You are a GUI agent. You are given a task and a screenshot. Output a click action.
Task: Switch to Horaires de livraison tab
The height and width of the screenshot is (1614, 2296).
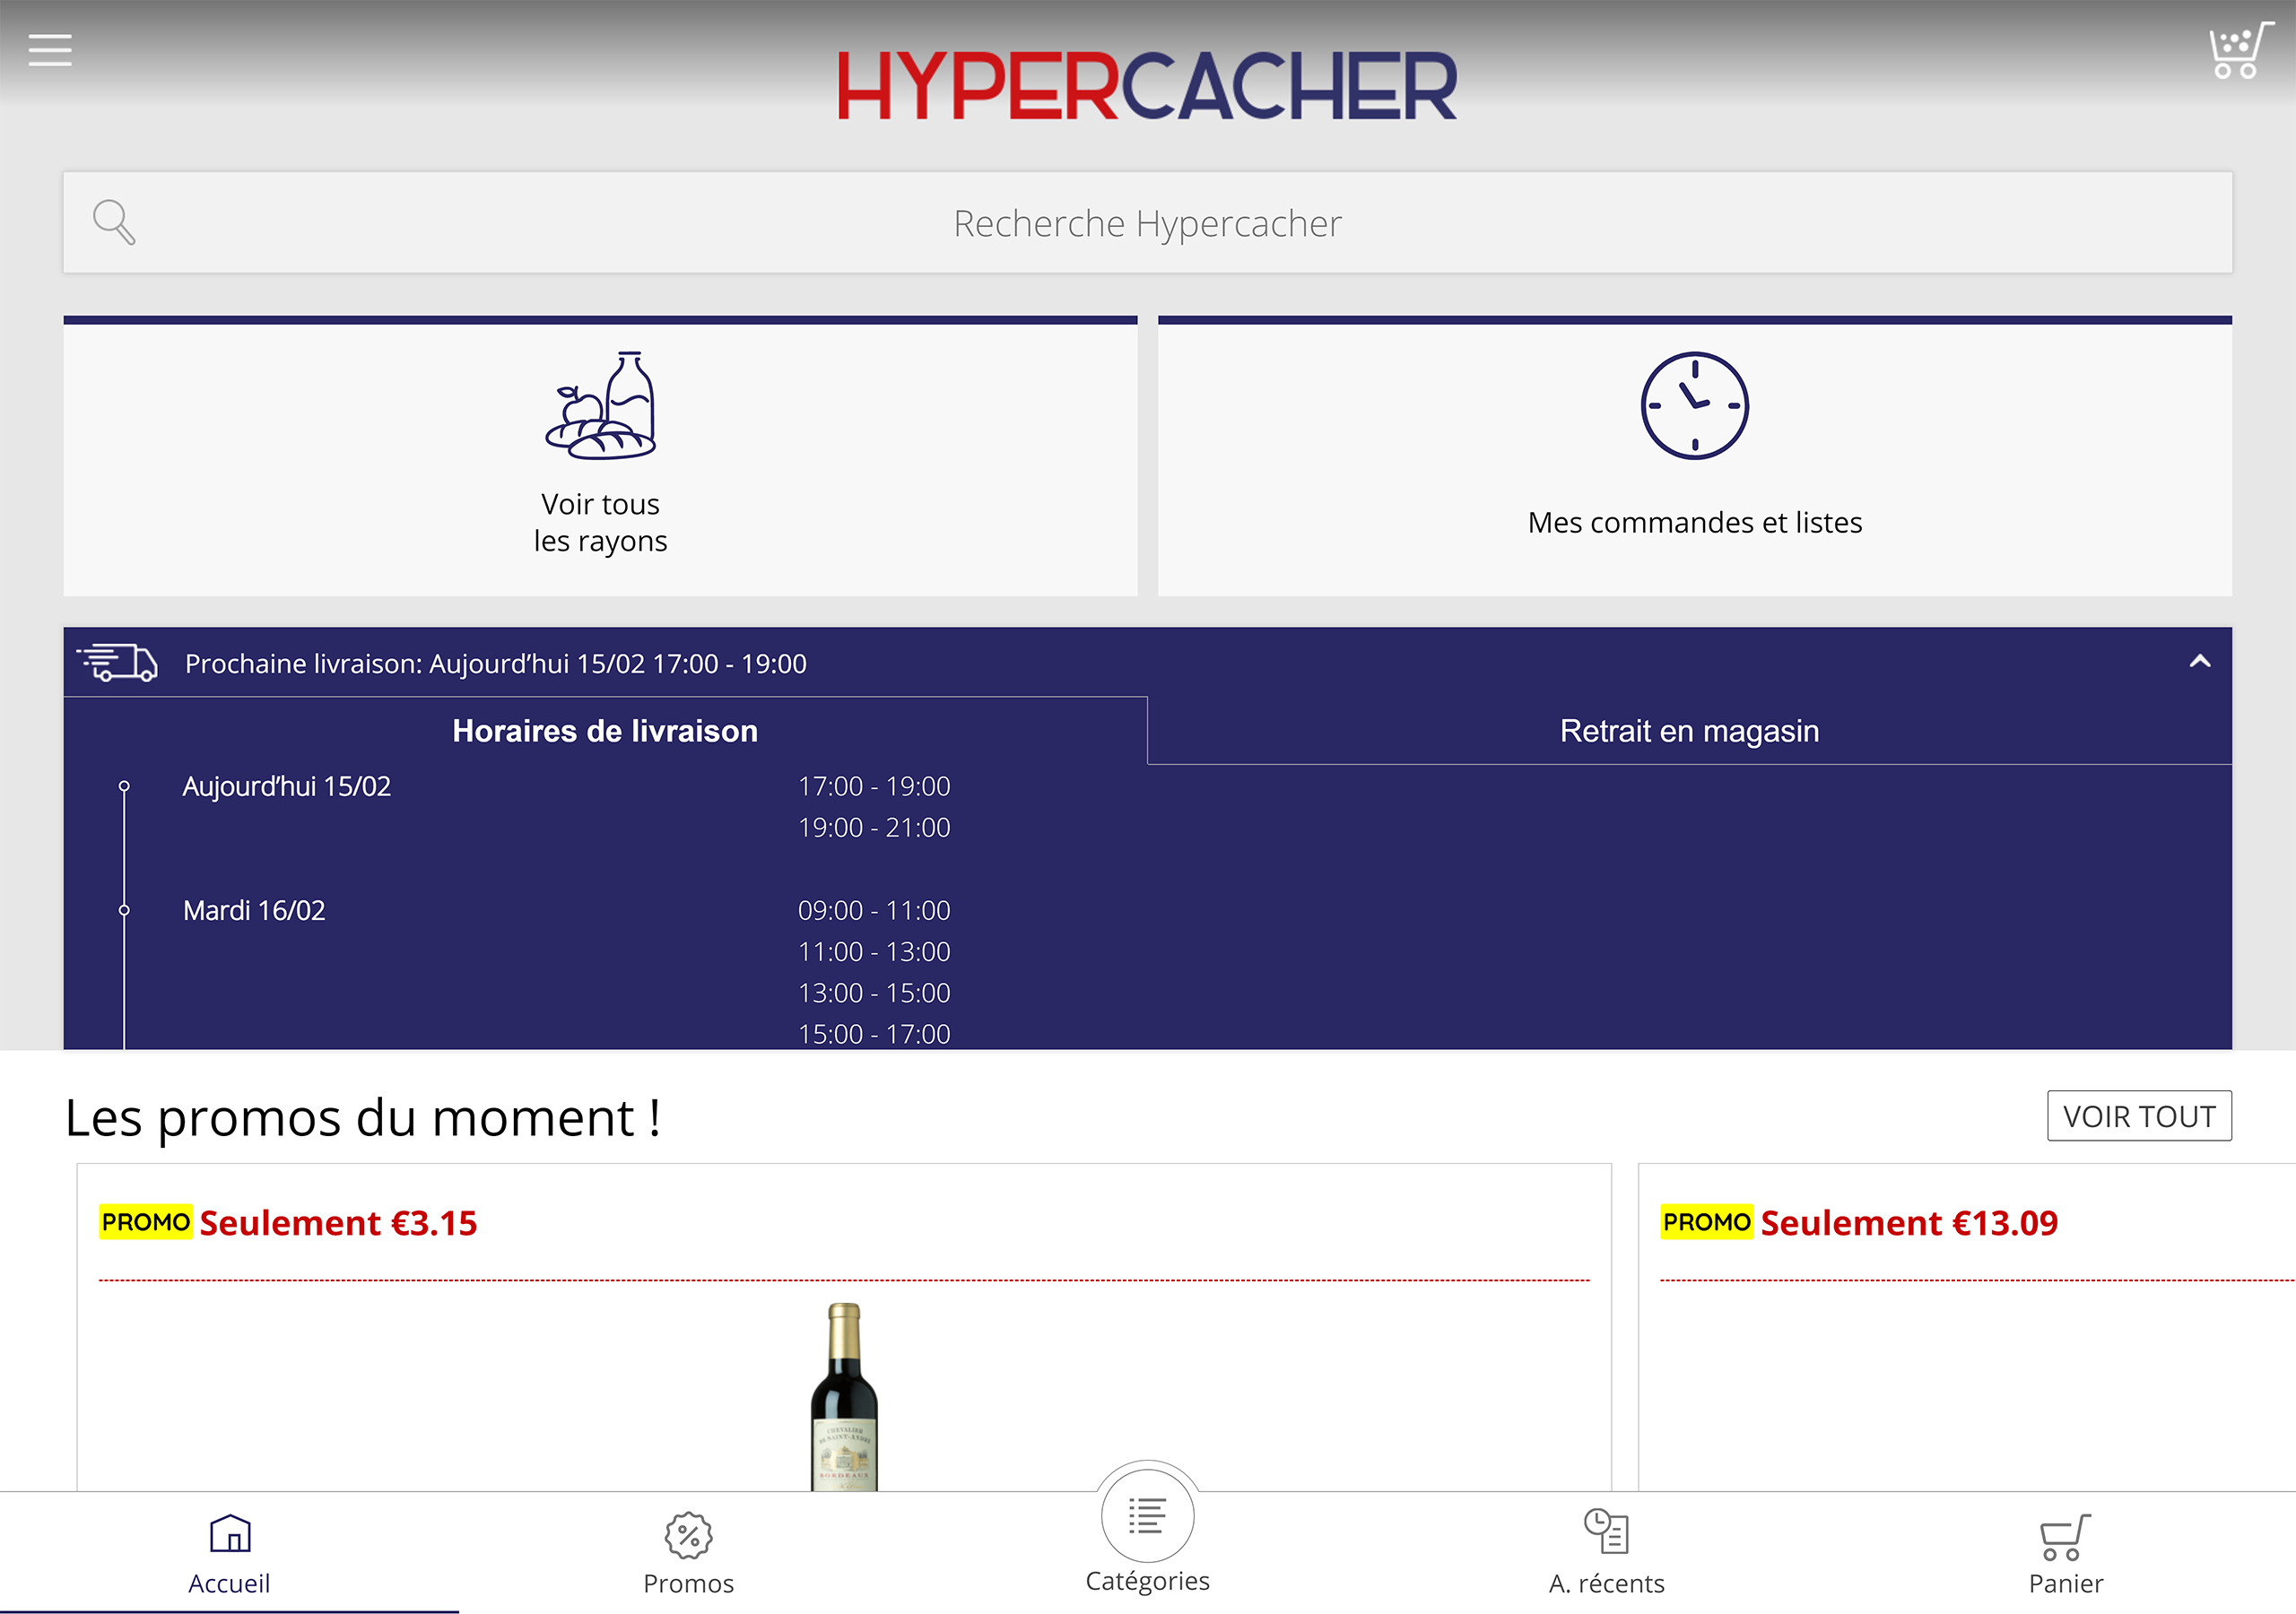[605, 731]
